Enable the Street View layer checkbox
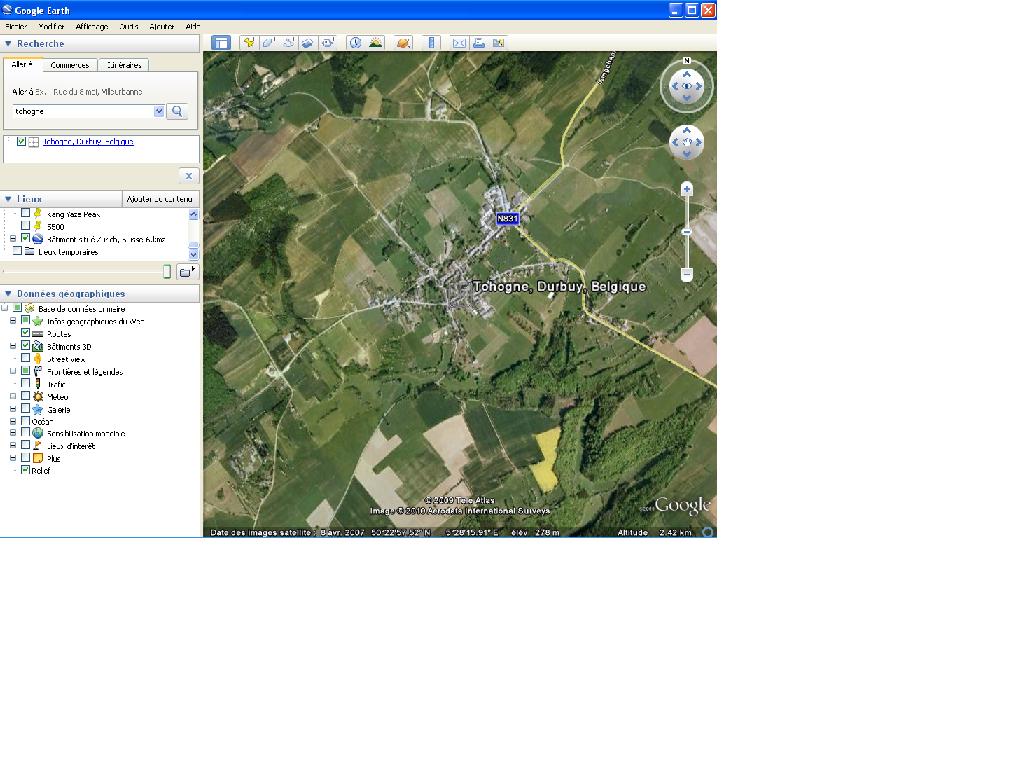 pyautogui.click(x=25, y=358)
